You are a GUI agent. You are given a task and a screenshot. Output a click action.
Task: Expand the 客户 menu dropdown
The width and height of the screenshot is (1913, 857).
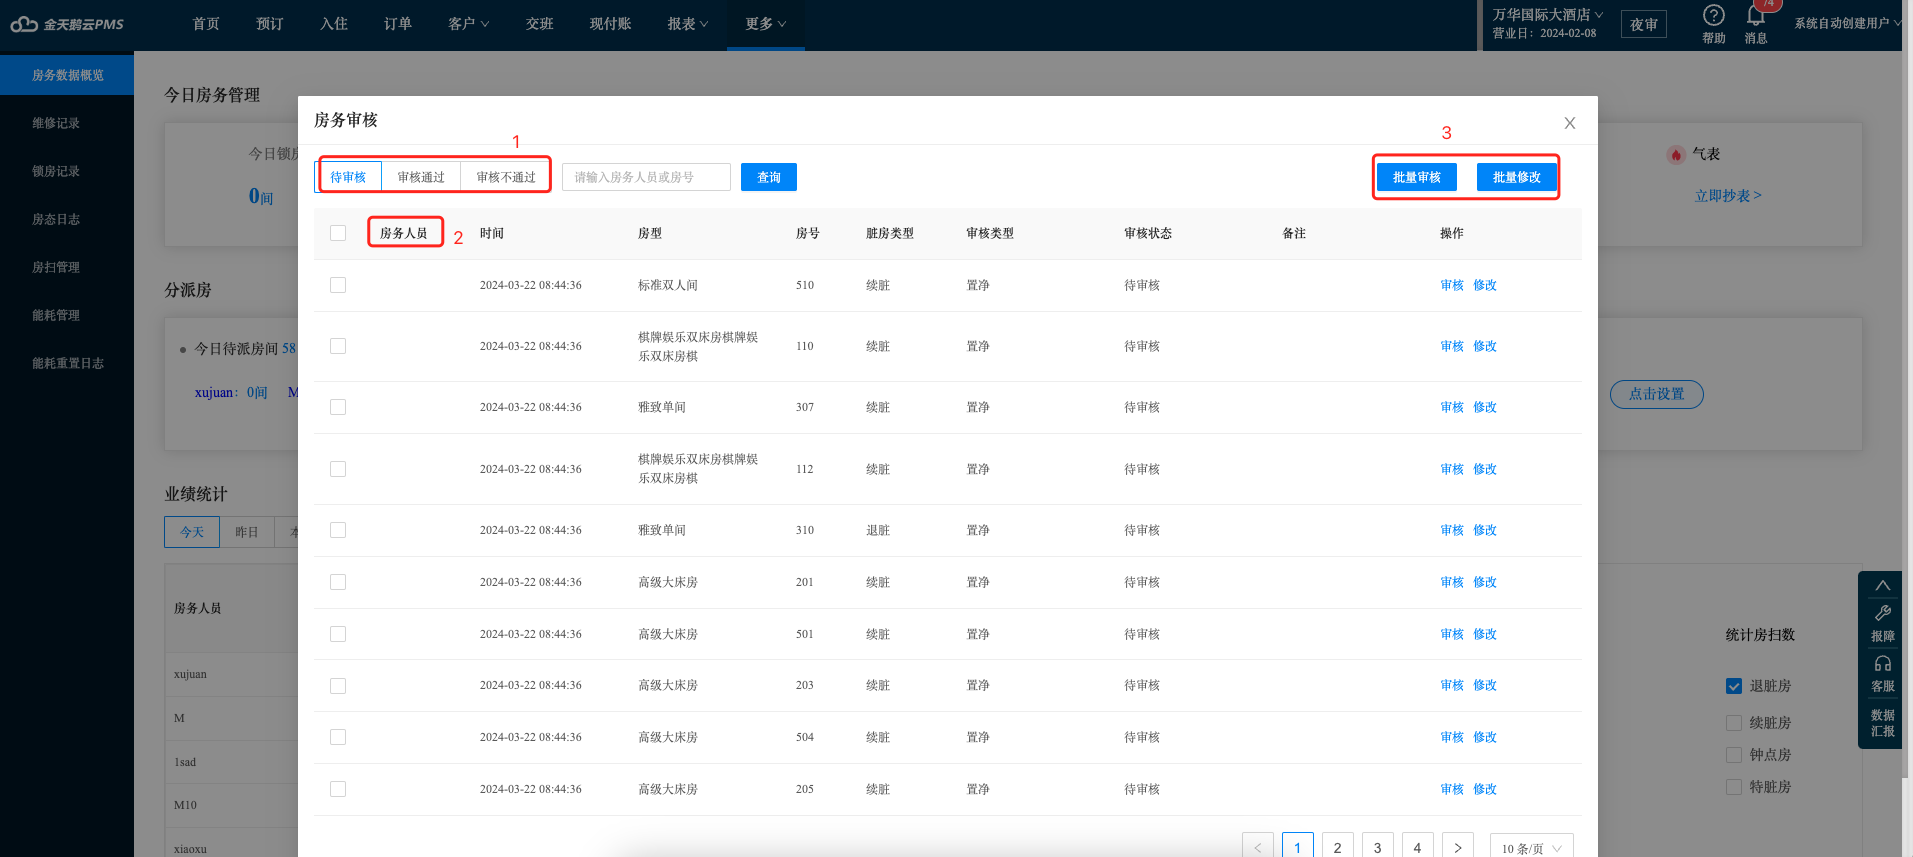[x=468, y=24]
